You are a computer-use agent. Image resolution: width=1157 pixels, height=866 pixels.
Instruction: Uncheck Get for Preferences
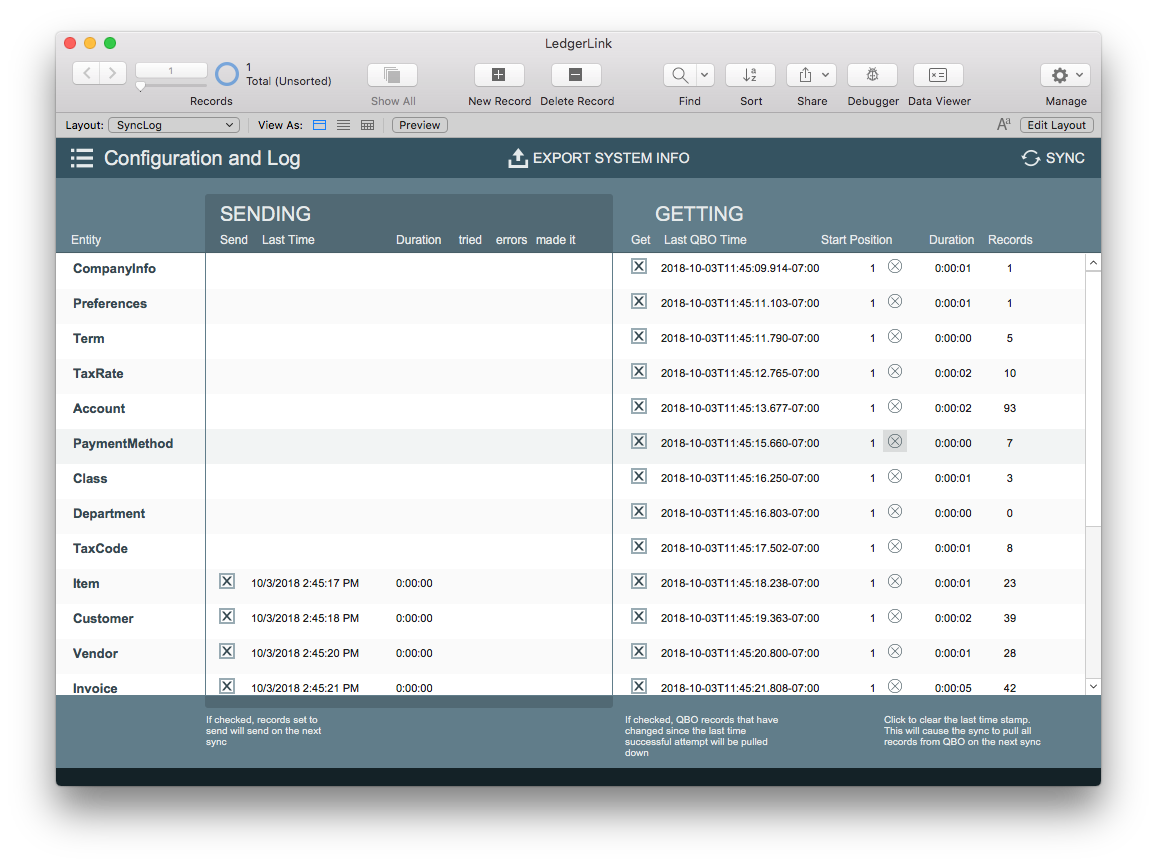click(x=639, y=301)
